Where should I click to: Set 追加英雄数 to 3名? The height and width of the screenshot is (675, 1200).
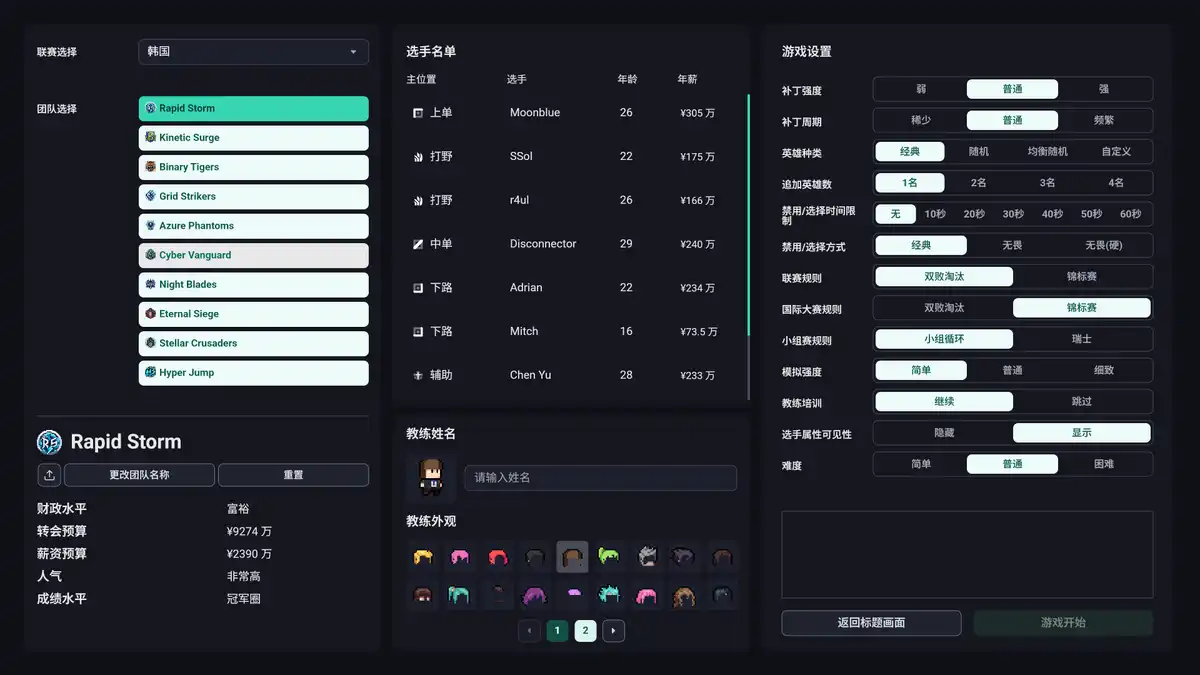pyautogui.click(x=1047, y=183)
